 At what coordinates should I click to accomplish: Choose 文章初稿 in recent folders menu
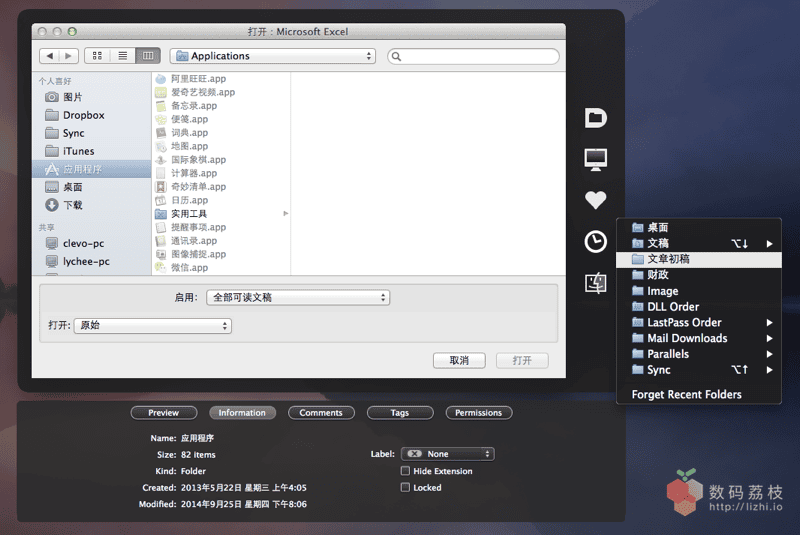coord(699,259)
